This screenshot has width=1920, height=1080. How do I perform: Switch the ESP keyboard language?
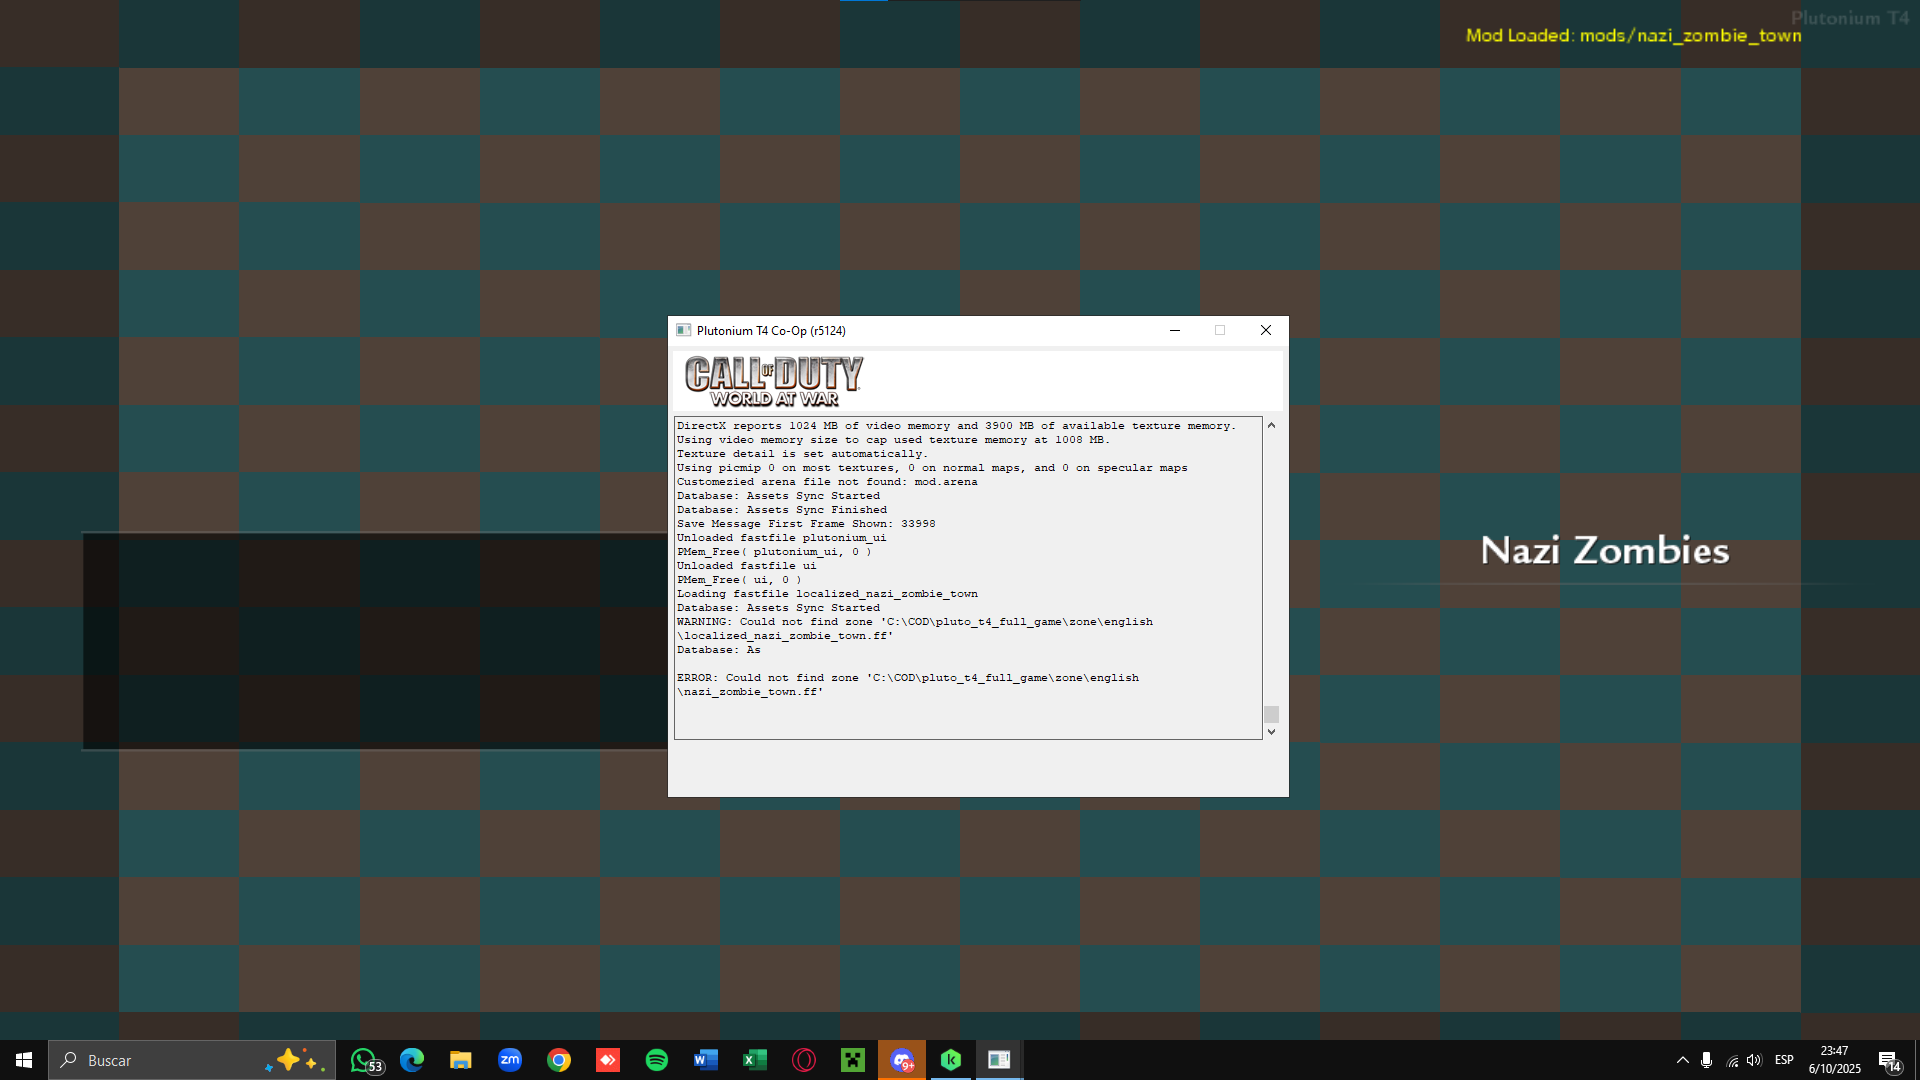tap(1784, 1060)
